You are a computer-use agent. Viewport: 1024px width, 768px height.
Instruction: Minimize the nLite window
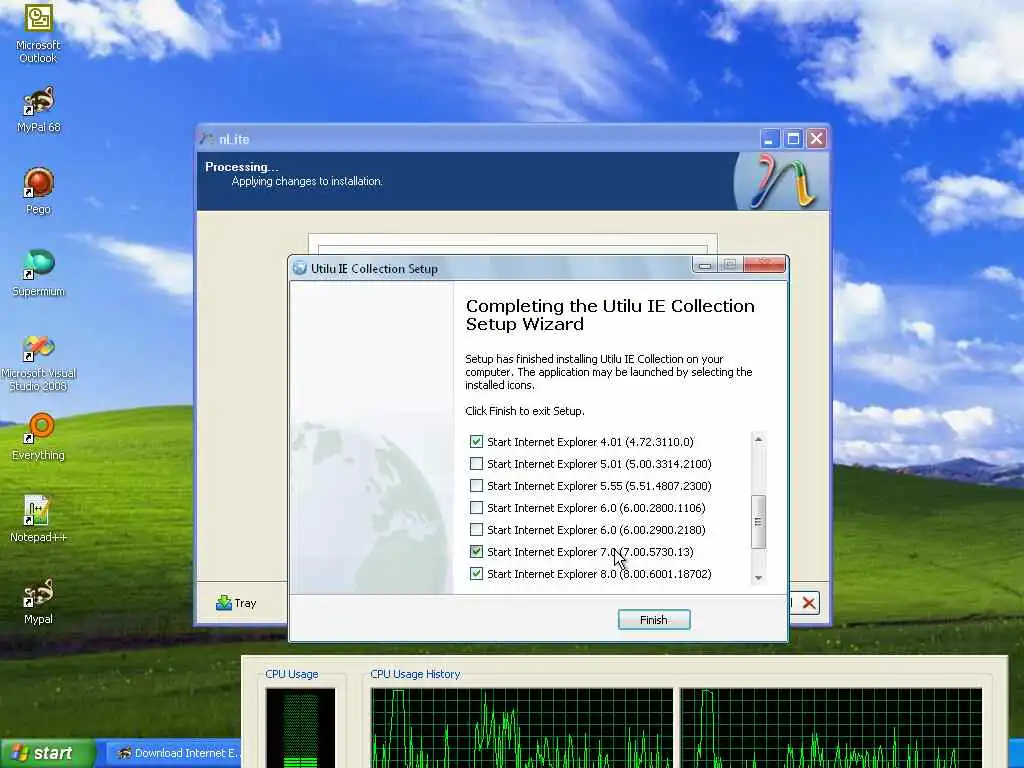pyautogui.click(x=769, y=139)
